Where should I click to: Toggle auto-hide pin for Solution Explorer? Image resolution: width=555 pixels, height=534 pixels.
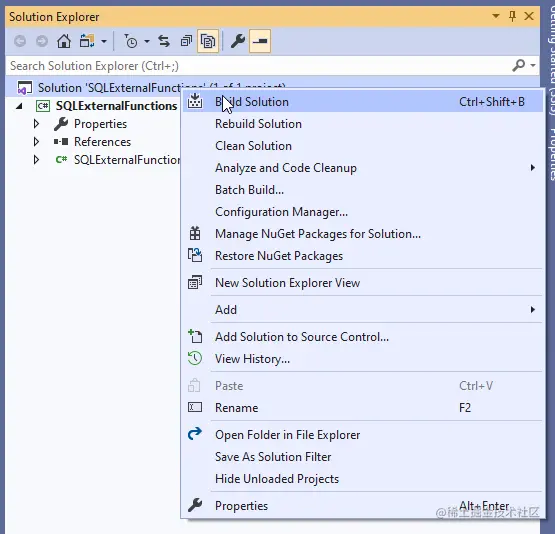pyautogui.click(x=512, y=16)
